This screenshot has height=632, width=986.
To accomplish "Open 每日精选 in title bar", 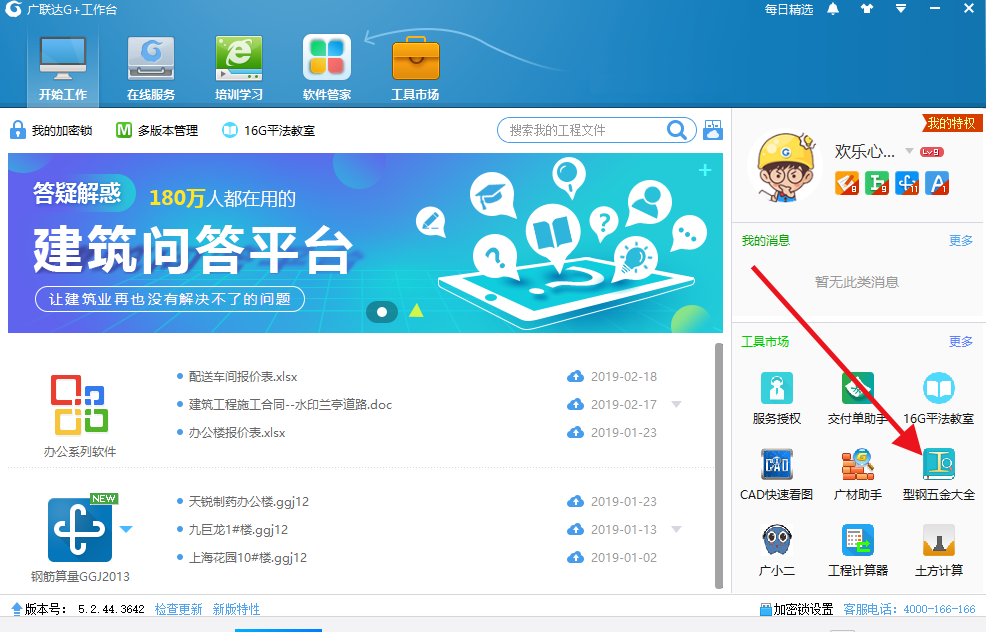I will pyautogui.click(x=789, y=9).
